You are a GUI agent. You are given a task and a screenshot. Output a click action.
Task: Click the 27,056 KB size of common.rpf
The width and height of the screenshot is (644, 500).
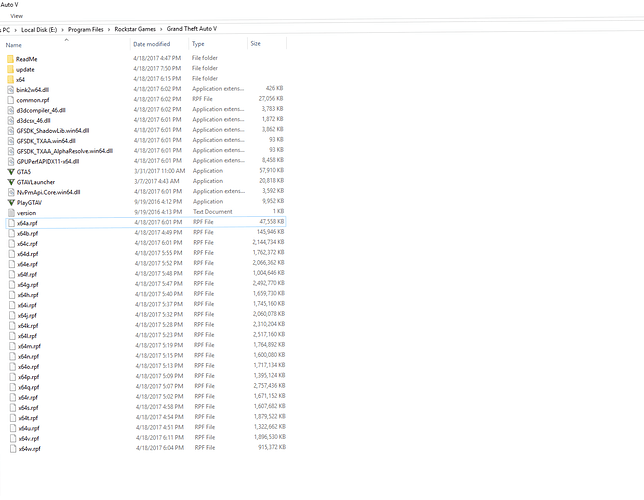(x=271, y=99)
